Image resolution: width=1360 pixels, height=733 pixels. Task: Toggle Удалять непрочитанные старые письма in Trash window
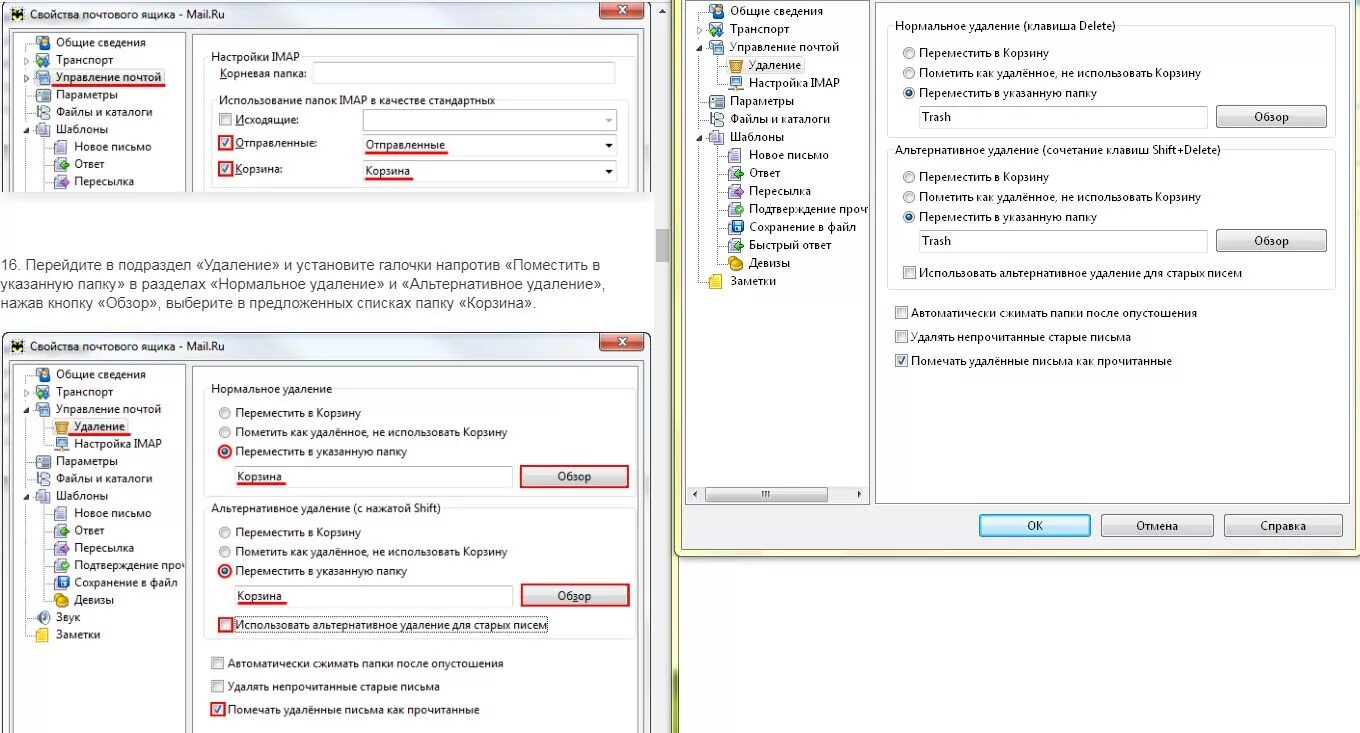click(x=901, y=337)
